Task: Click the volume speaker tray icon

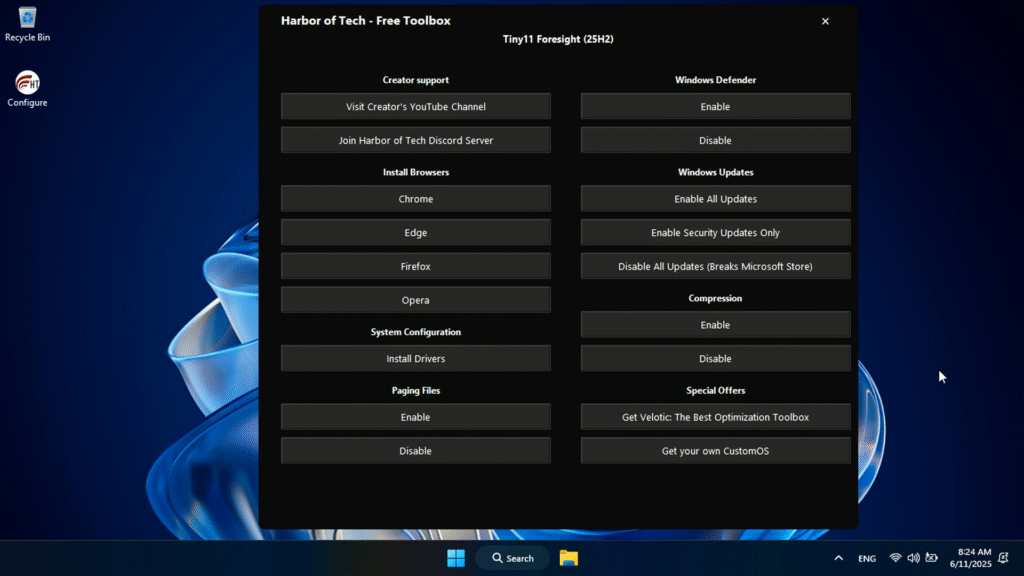Action: click(913, 558)
